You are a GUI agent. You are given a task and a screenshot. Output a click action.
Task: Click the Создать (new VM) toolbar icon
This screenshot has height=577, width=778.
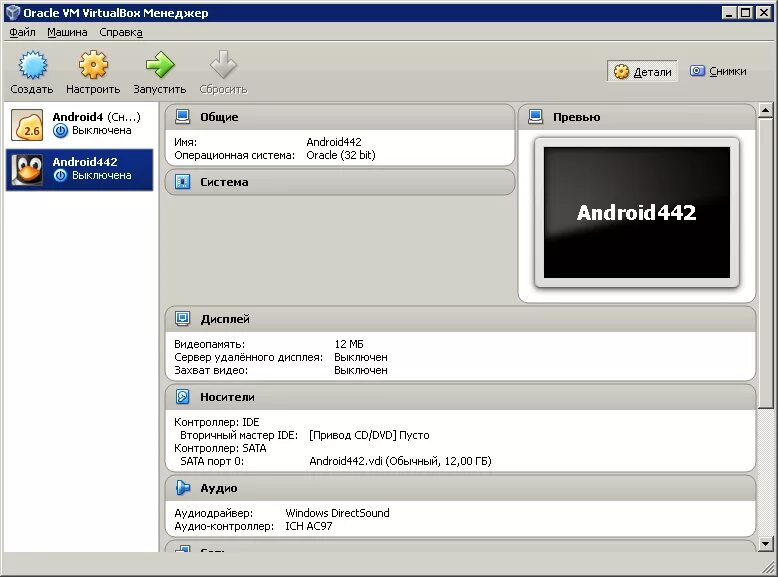(33, 64)
